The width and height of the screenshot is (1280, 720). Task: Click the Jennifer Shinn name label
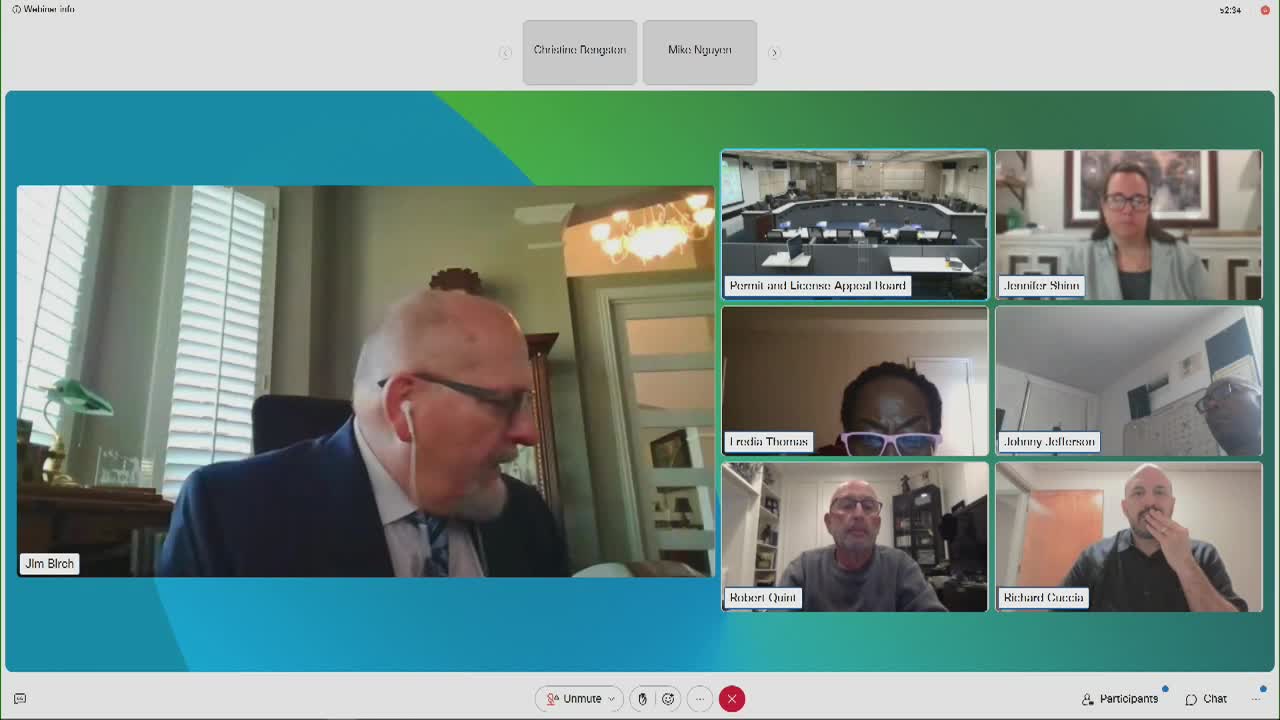[x=1041, y=286]
